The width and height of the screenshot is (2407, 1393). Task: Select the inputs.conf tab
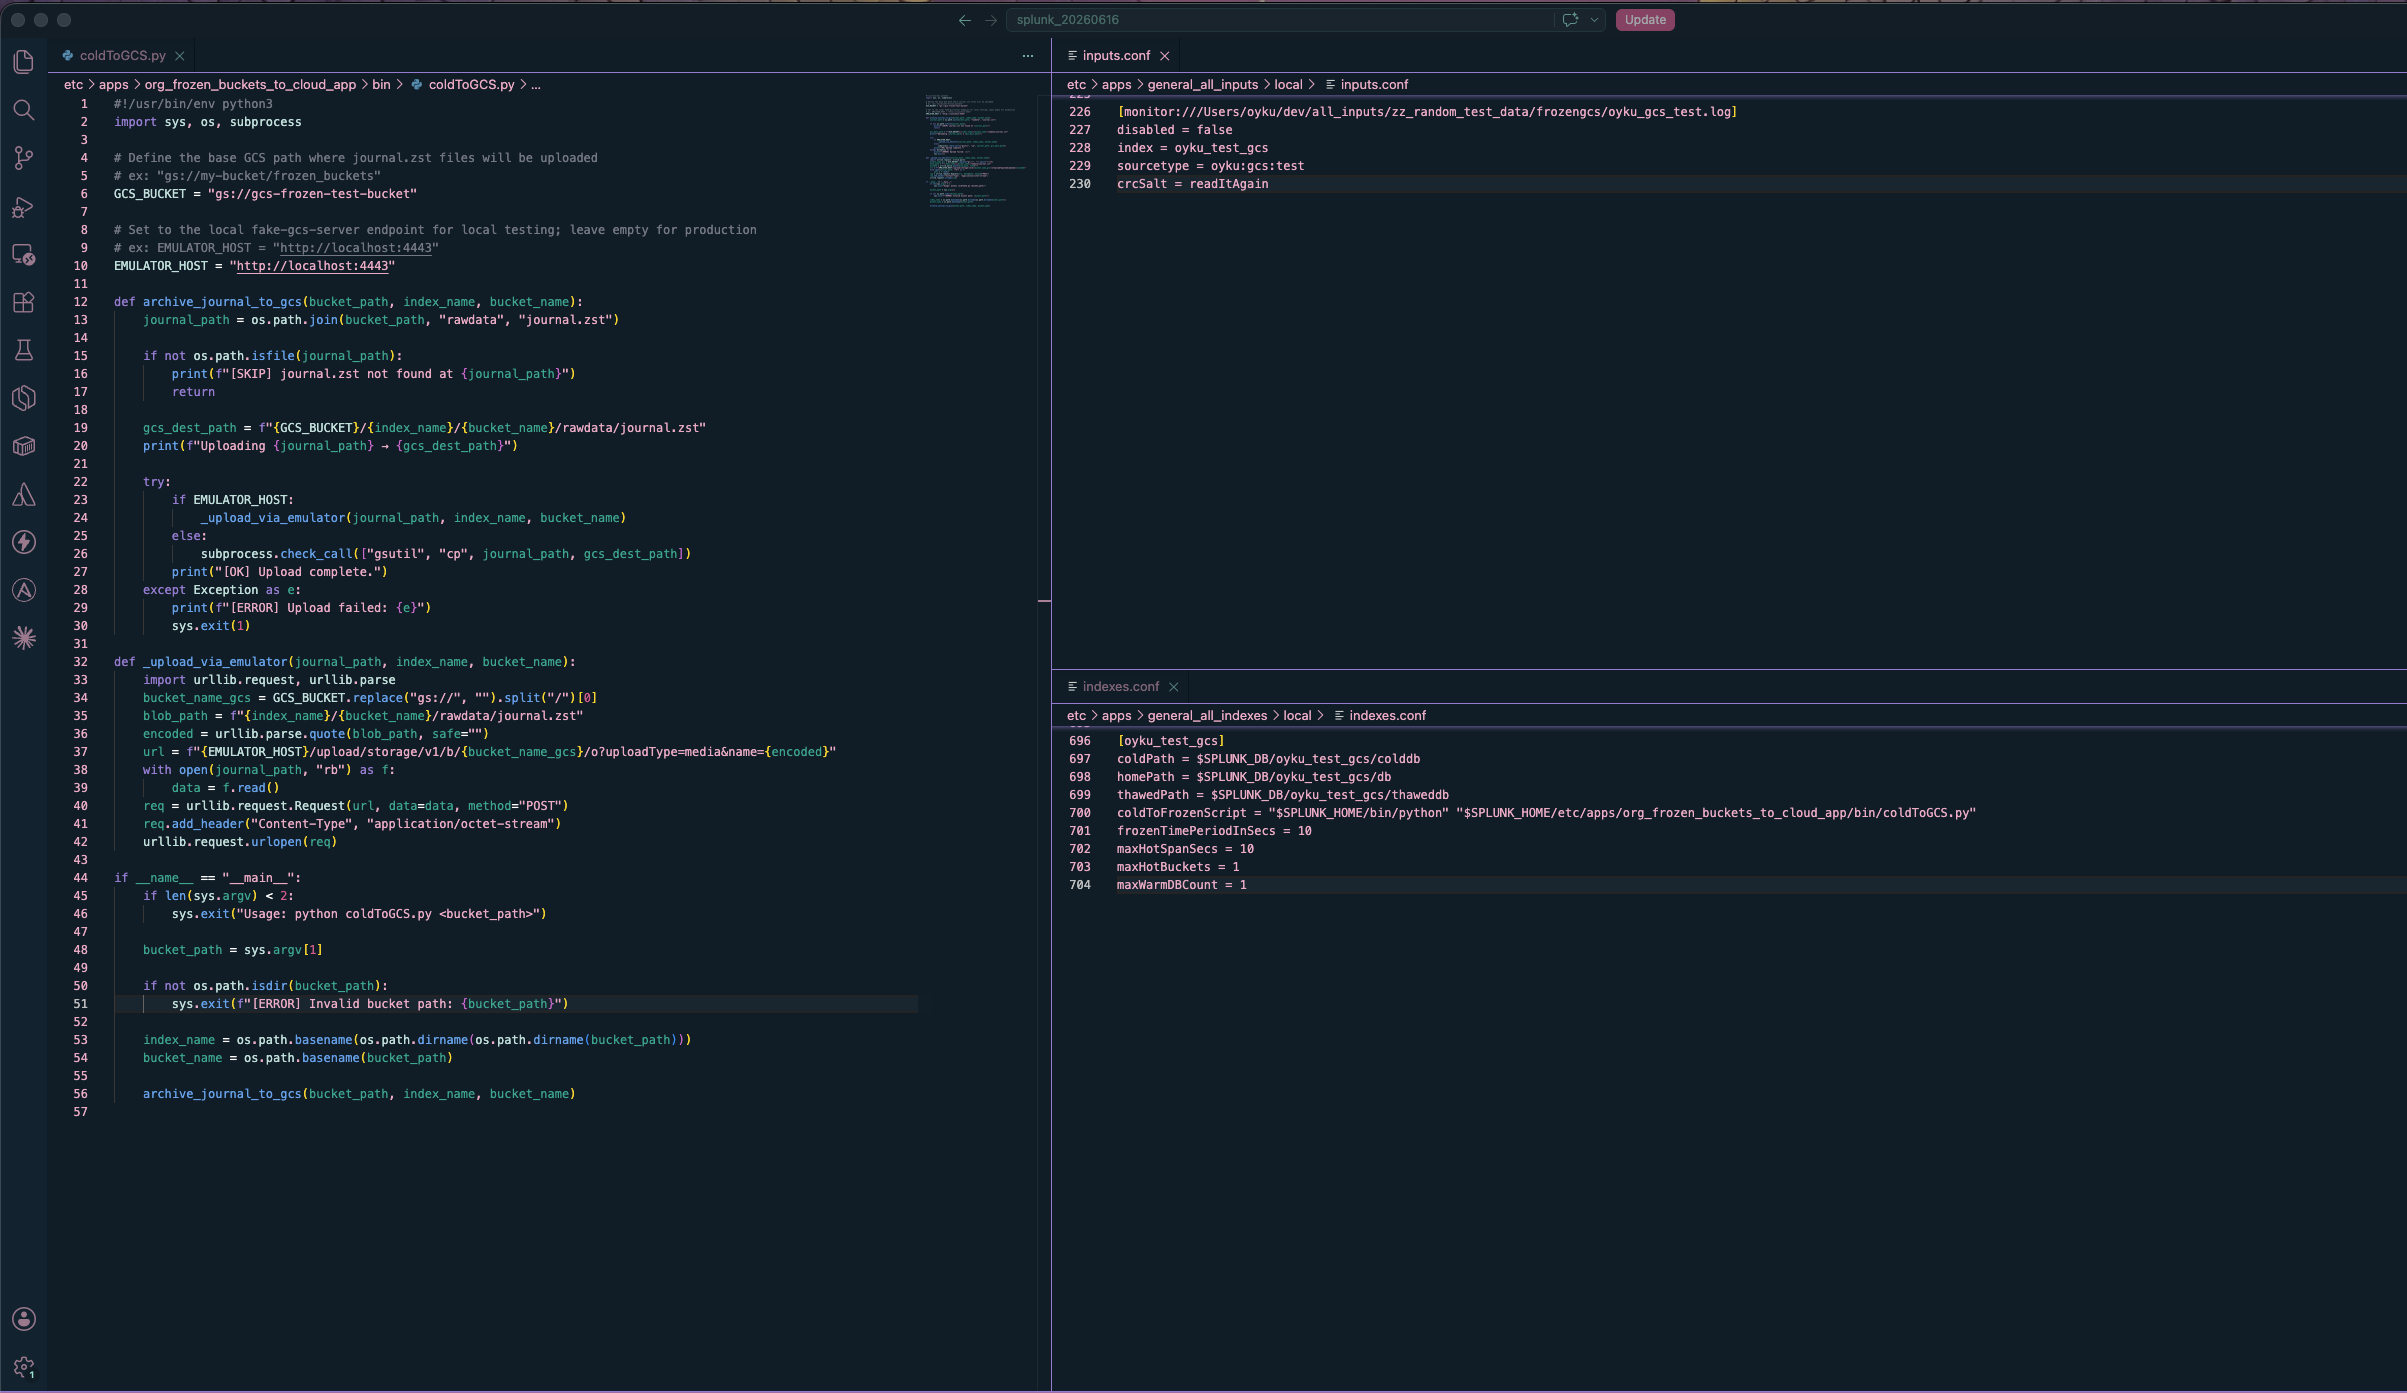(x=1116, y=56)
